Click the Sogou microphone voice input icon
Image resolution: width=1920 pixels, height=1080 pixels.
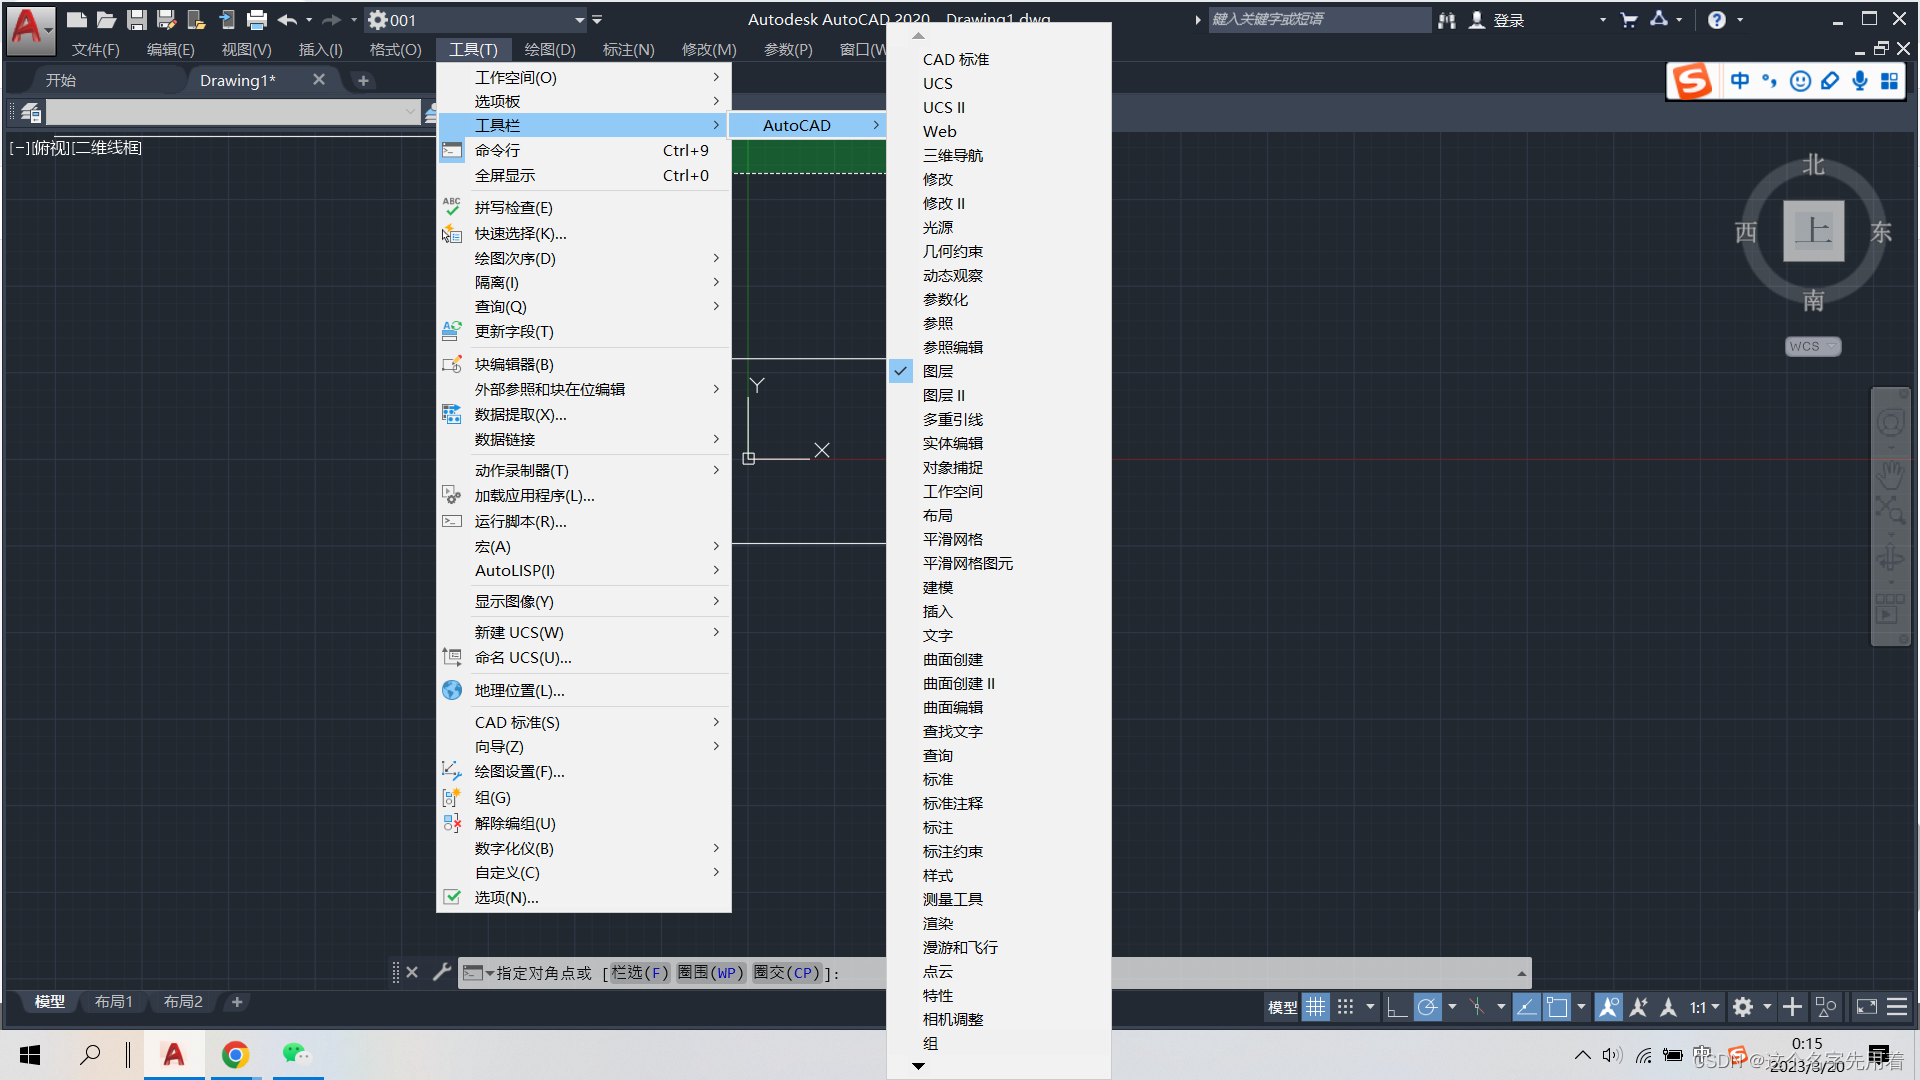pos(1860,81)
